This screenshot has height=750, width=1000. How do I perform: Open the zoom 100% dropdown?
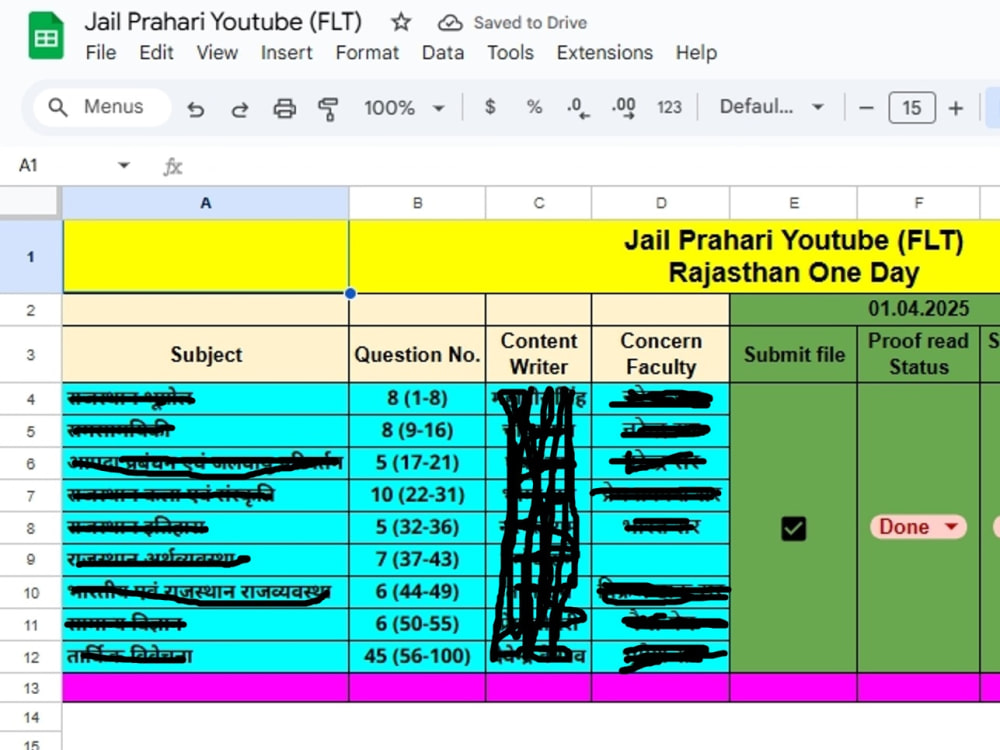[x=404, y=108]
